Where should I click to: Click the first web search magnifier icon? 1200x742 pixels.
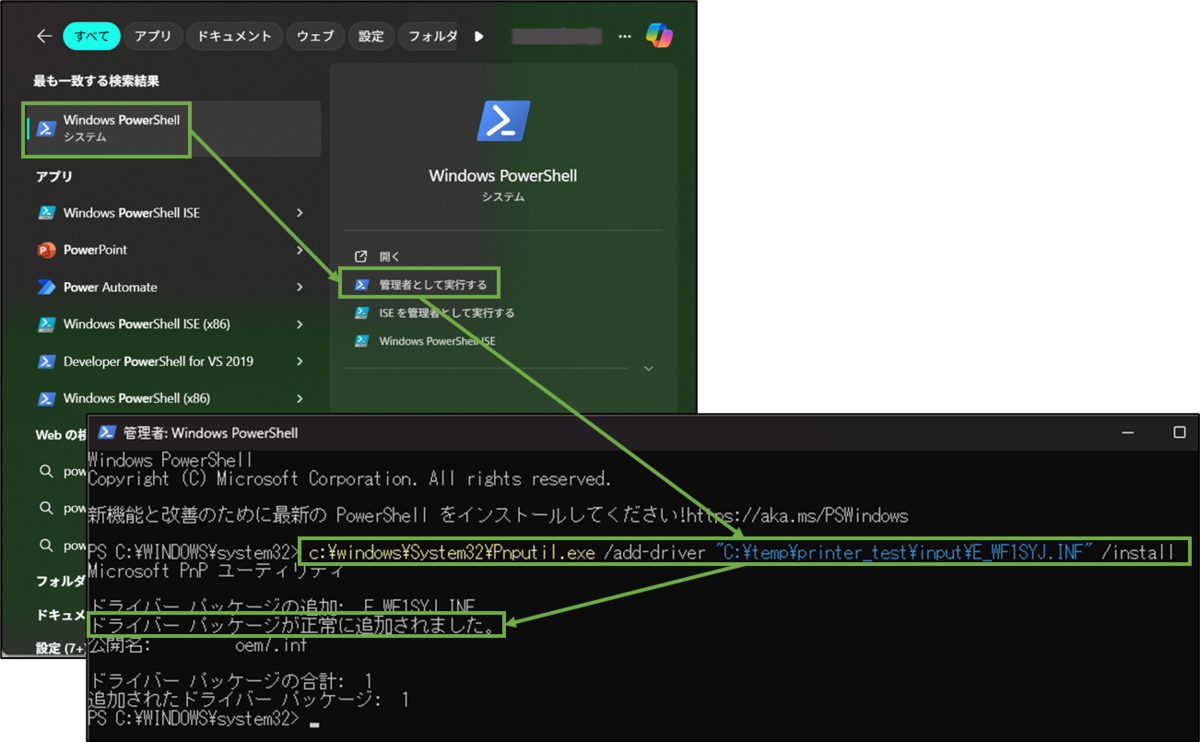(x=46, y=471)
